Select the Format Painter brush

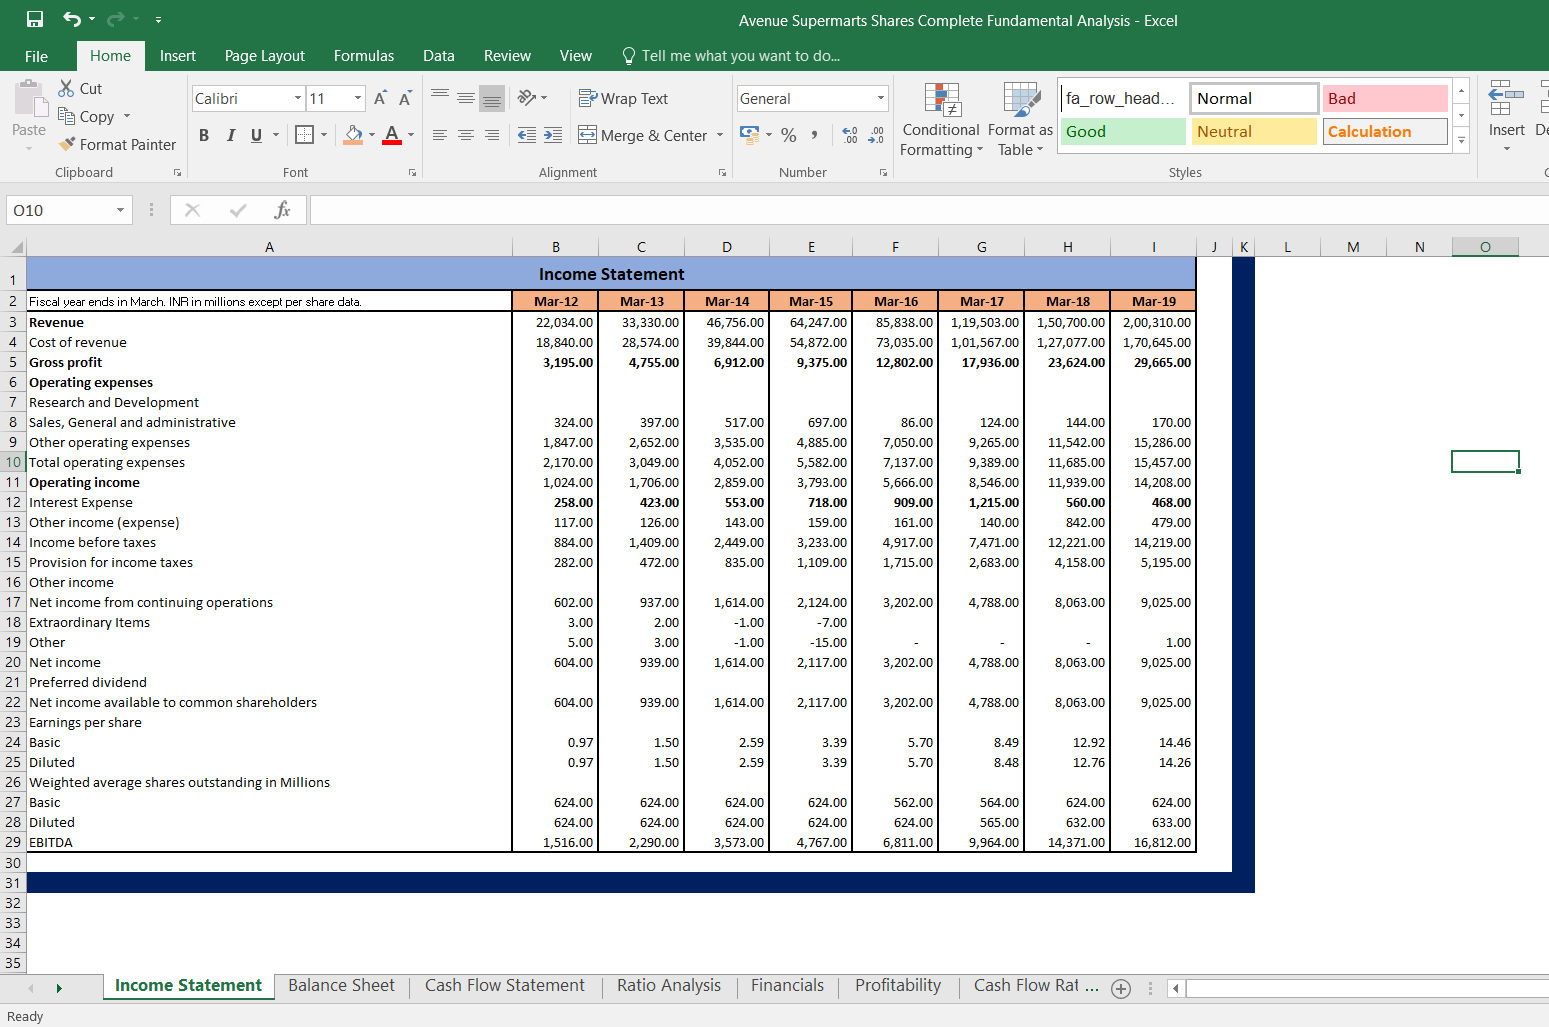(67, 144)
